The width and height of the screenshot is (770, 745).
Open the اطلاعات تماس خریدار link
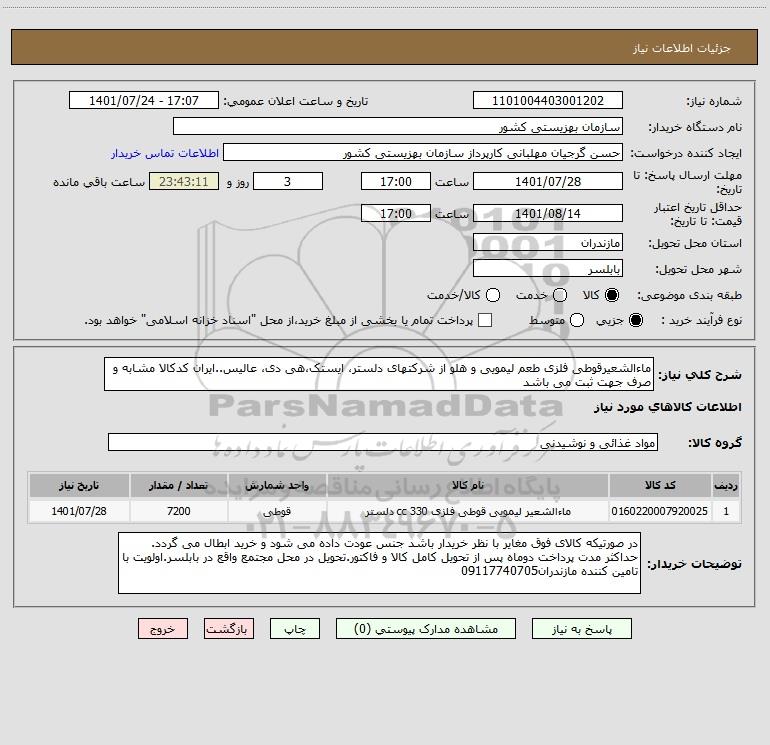pyautogui.click(x=165, y=153)
